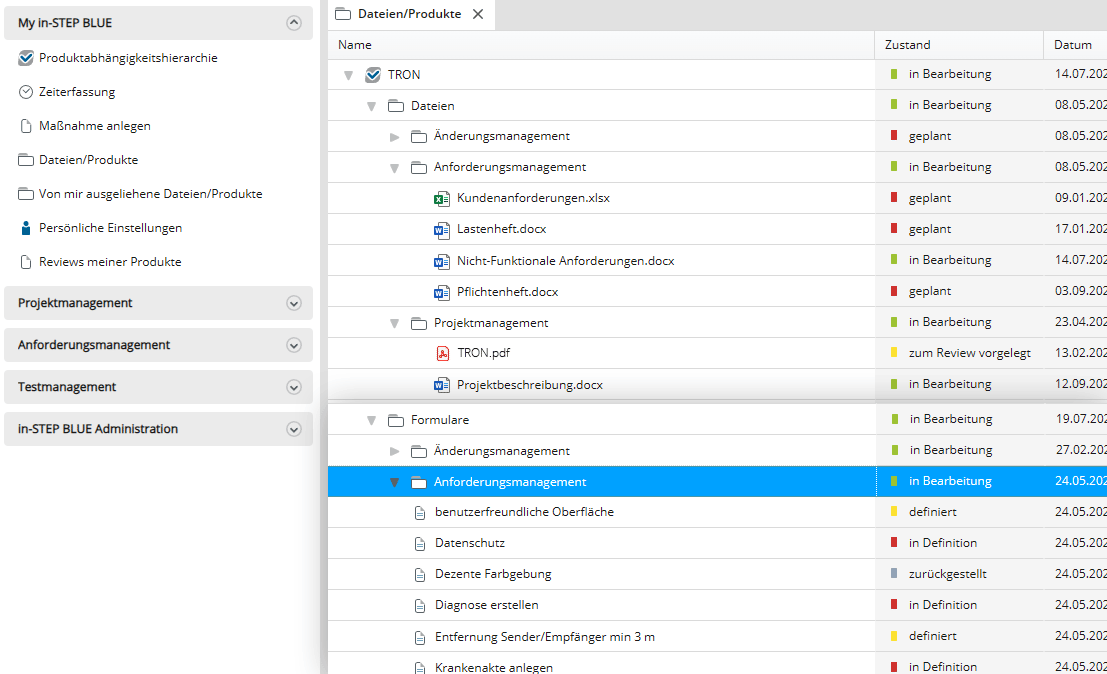Click the Word icon beside Lastenheft.docx
This screenshot has width=1107, height=674.
(x=441, y=229)
